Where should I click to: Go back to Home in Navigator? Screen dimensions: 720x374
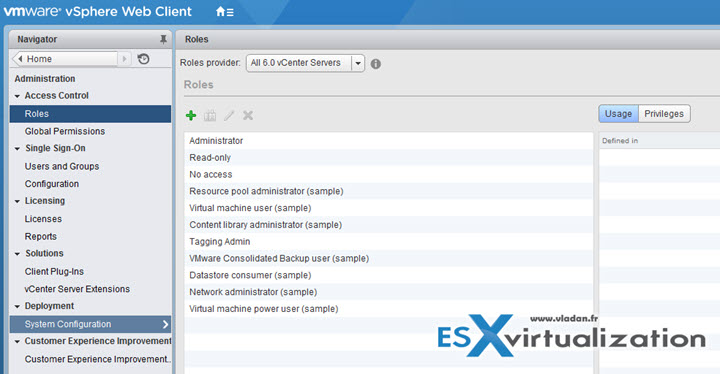[x=65, y=59]
